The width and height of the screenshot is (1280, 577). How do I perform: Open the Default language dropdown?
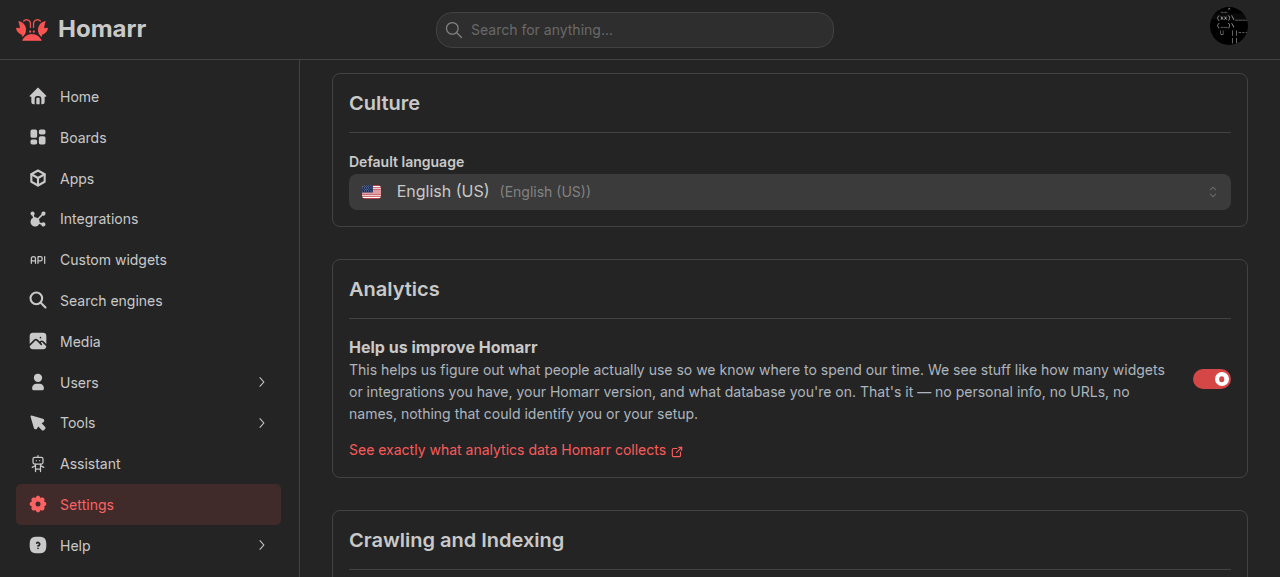pos(790,192)
